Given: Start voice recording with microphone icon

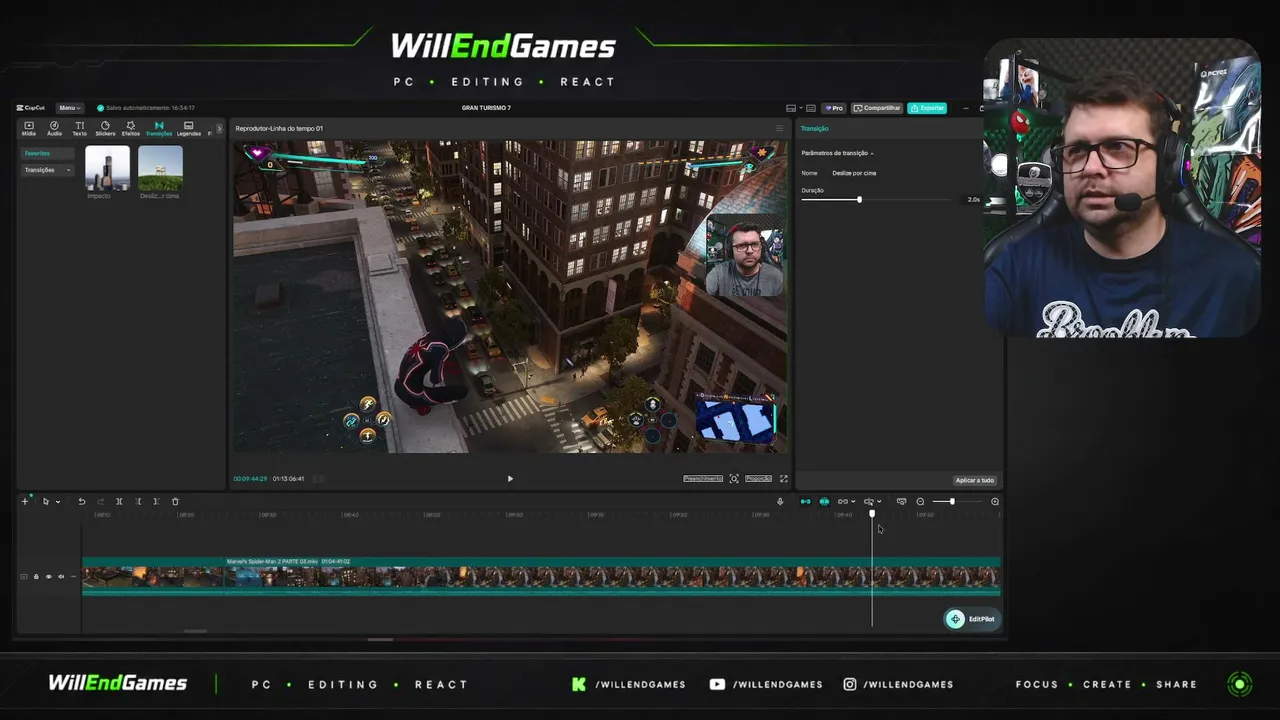Looking at the screenshot, I should click(x=780, y=502).
